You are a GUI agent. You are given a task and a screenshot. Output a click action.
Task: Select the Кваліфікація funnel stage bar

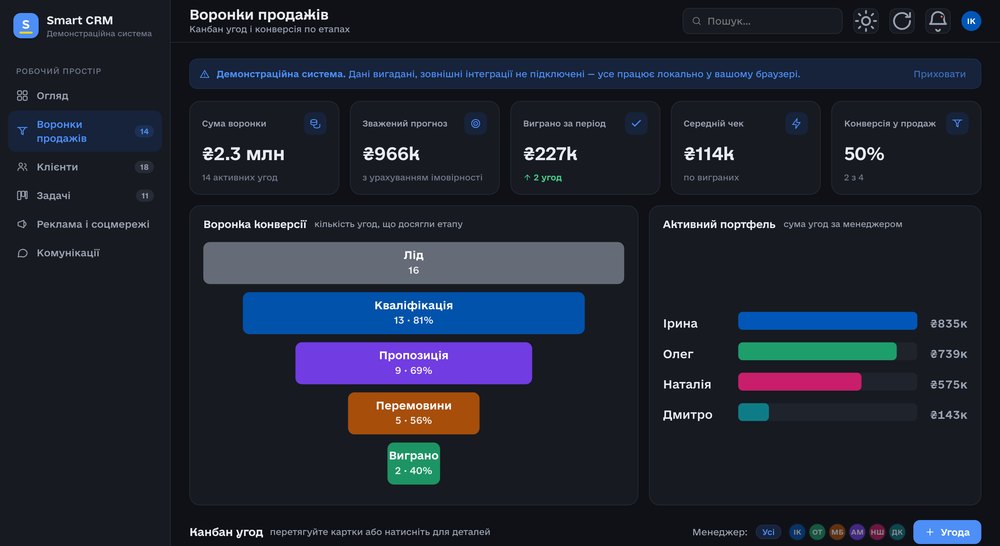413,313
